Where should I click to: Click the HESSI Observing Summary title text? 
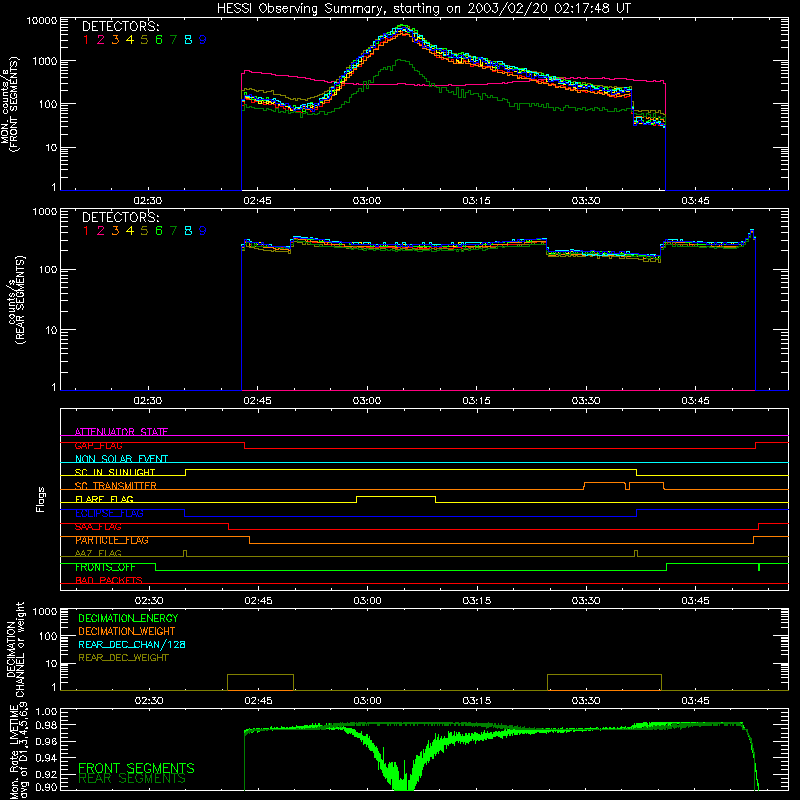click(x=423, y=9)
